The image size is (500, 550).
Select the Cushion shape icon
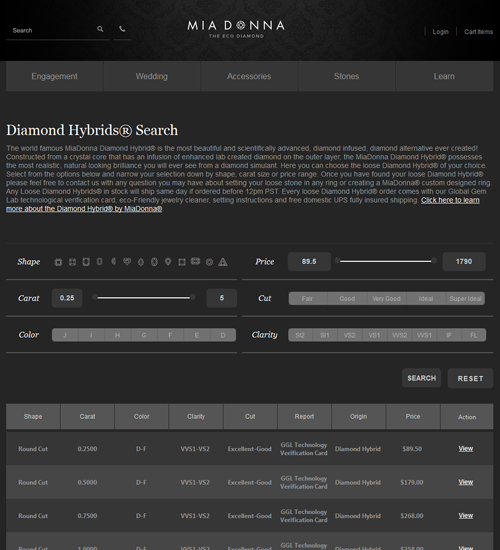click(72, 262)
